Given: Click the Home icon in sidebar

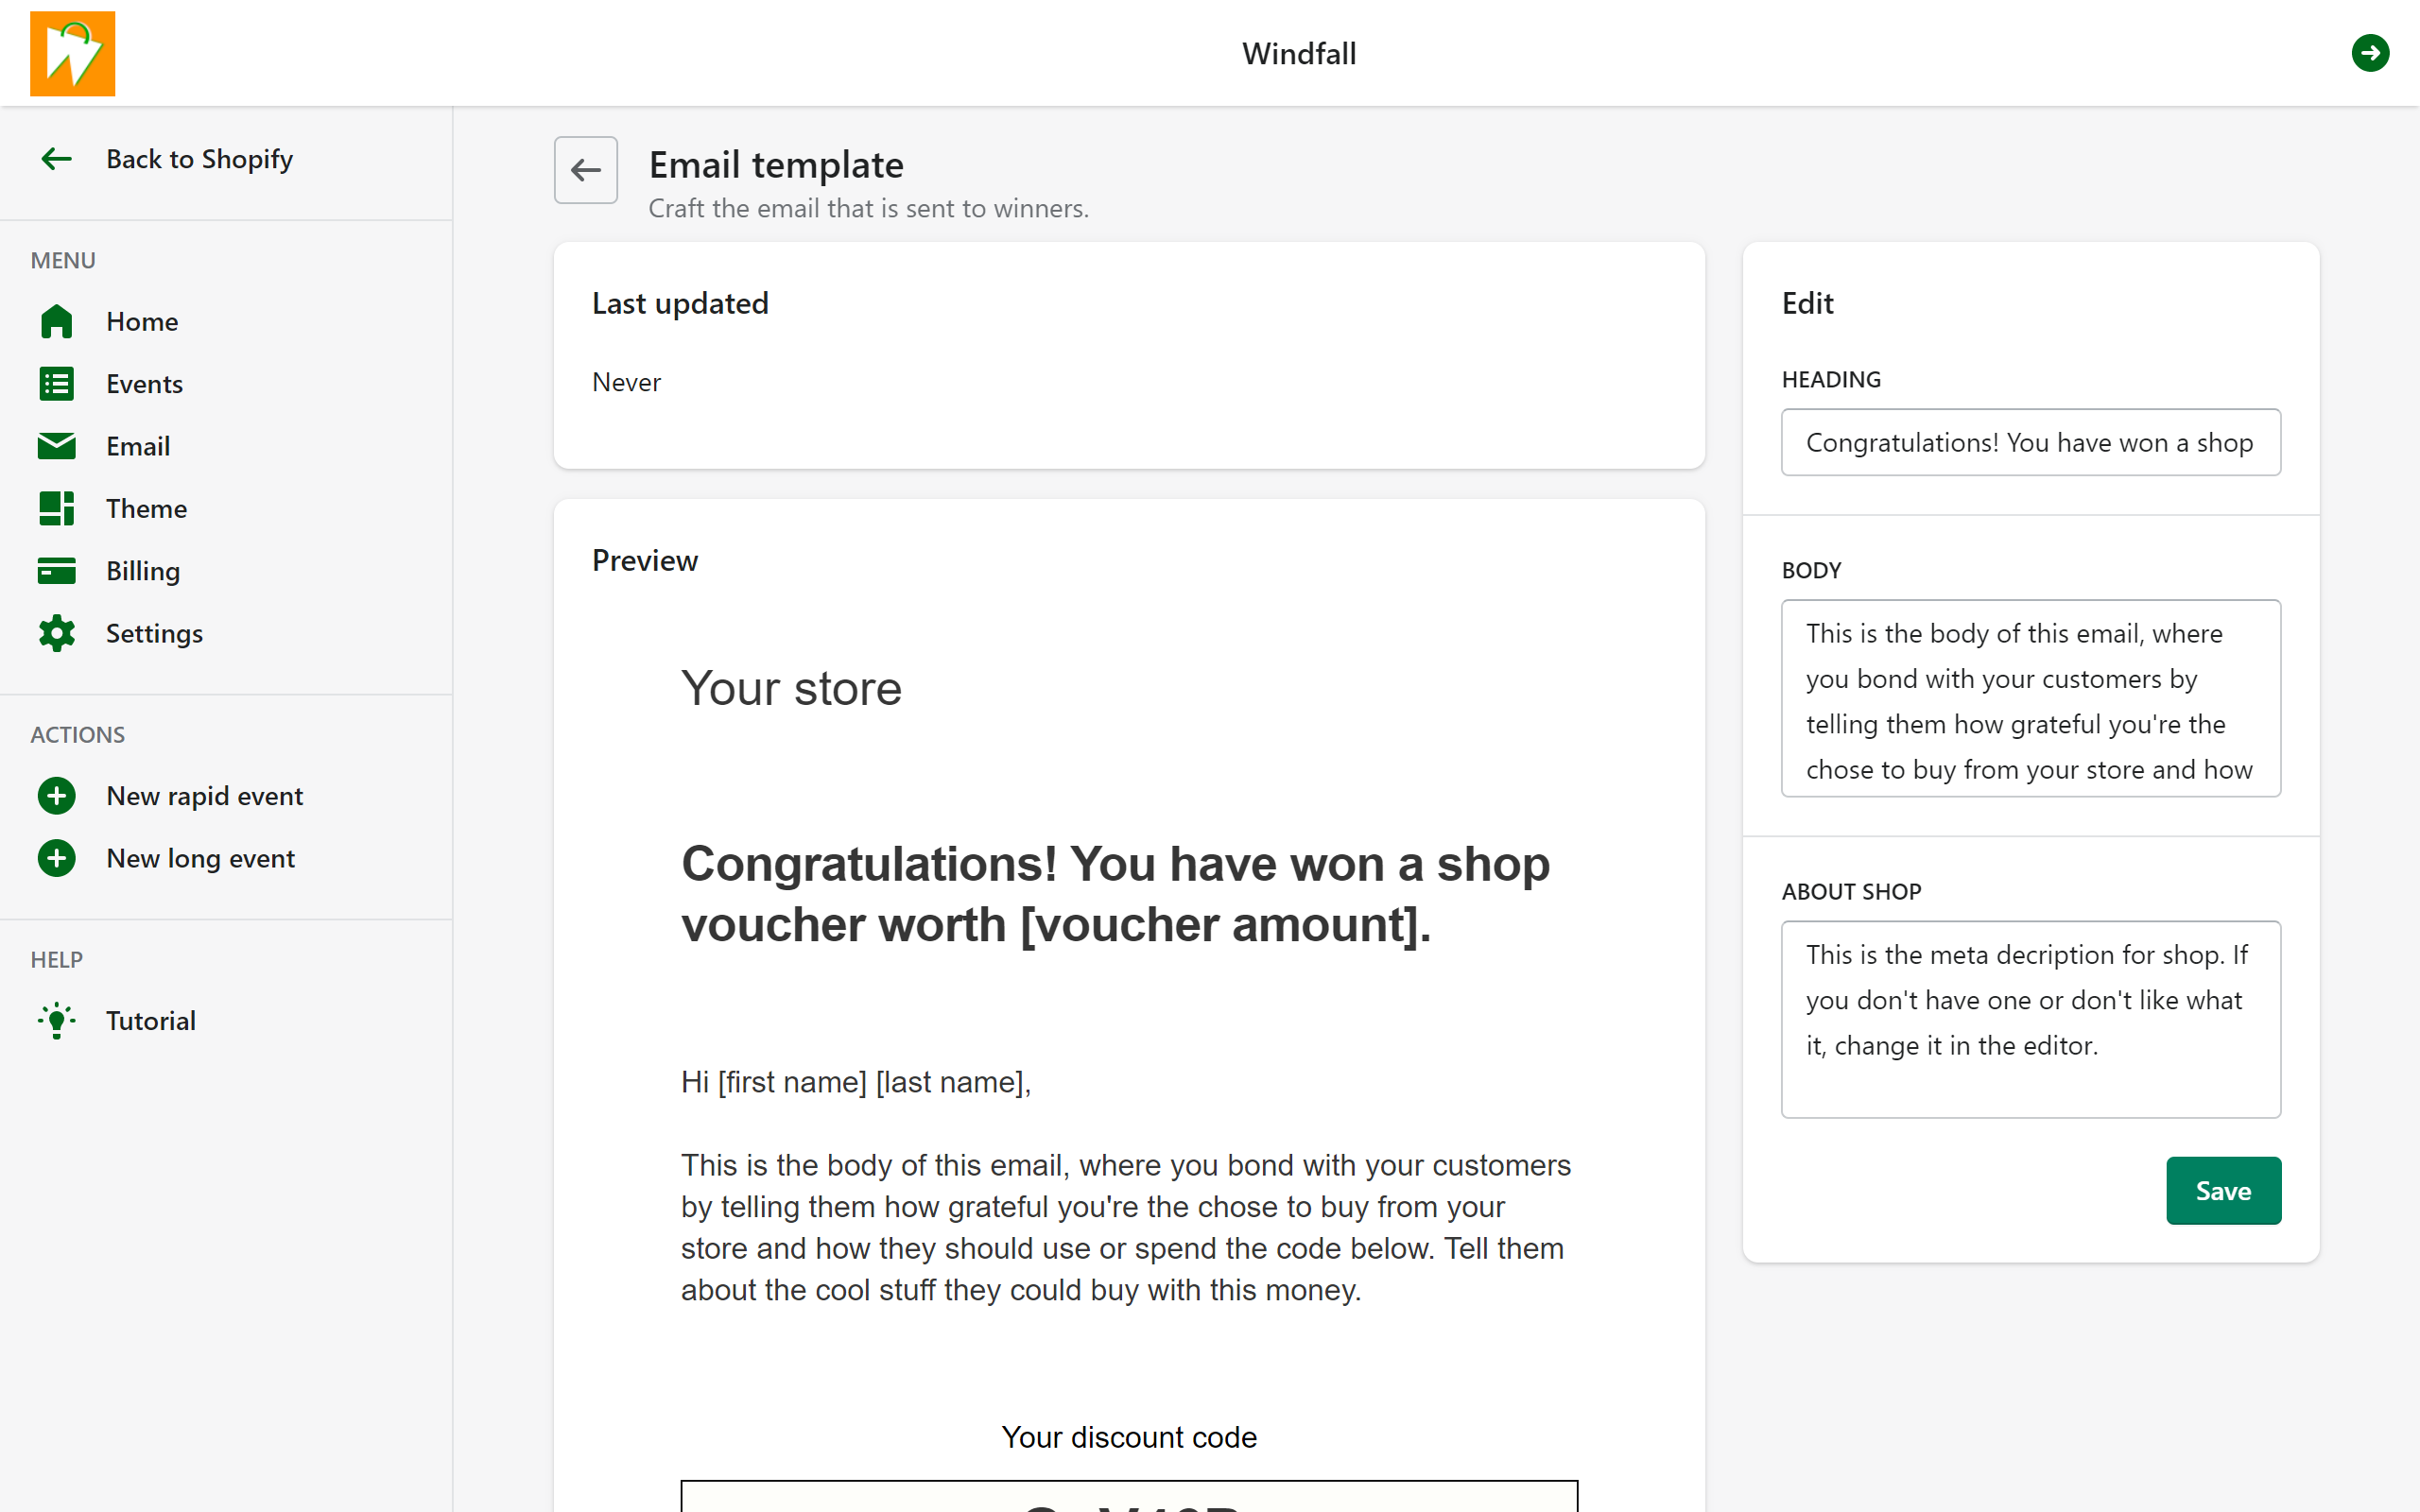Looking at the screenshot, I should point(60,320).
